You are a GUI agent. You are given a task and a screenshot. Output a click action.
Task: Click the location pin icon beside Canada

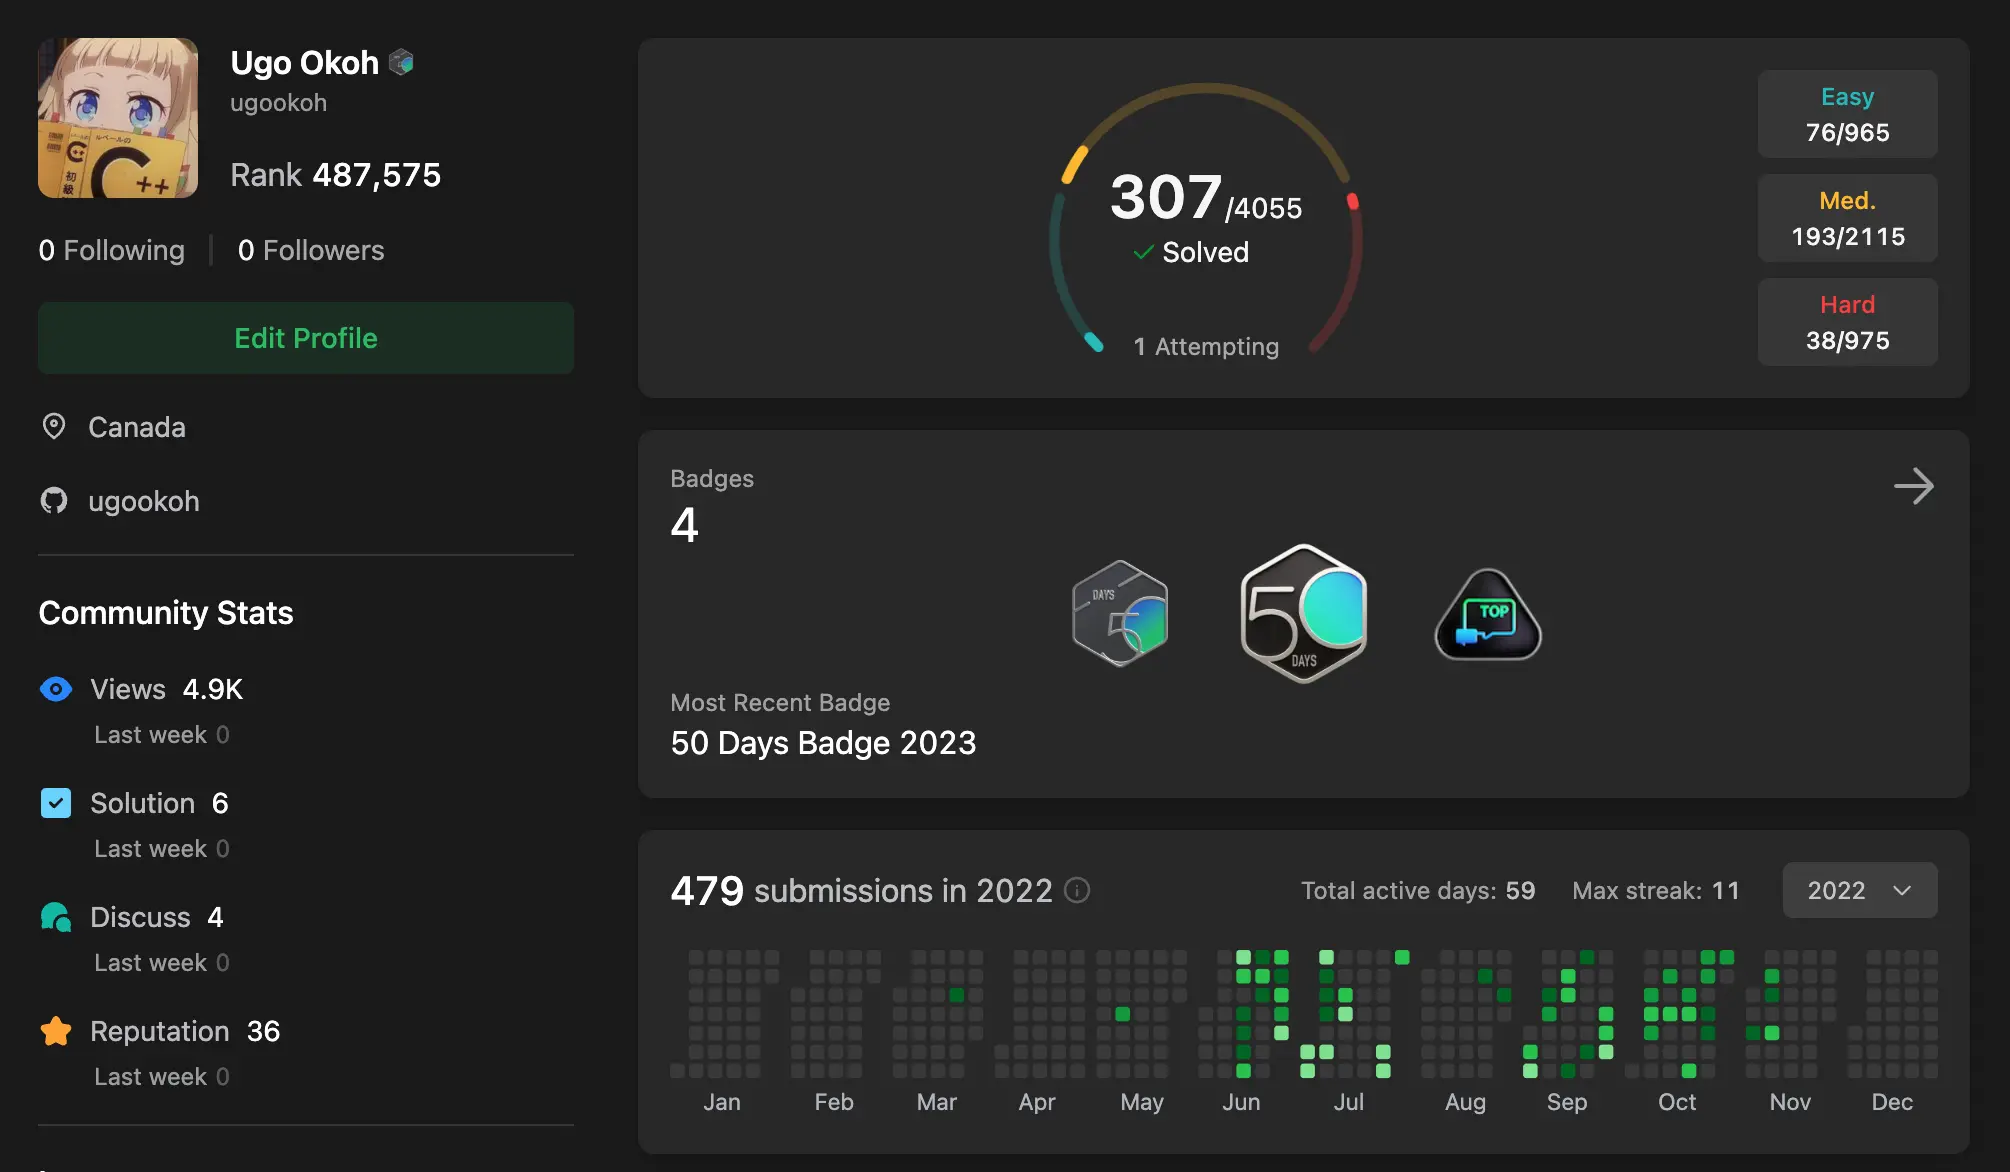tap(54, 427)
